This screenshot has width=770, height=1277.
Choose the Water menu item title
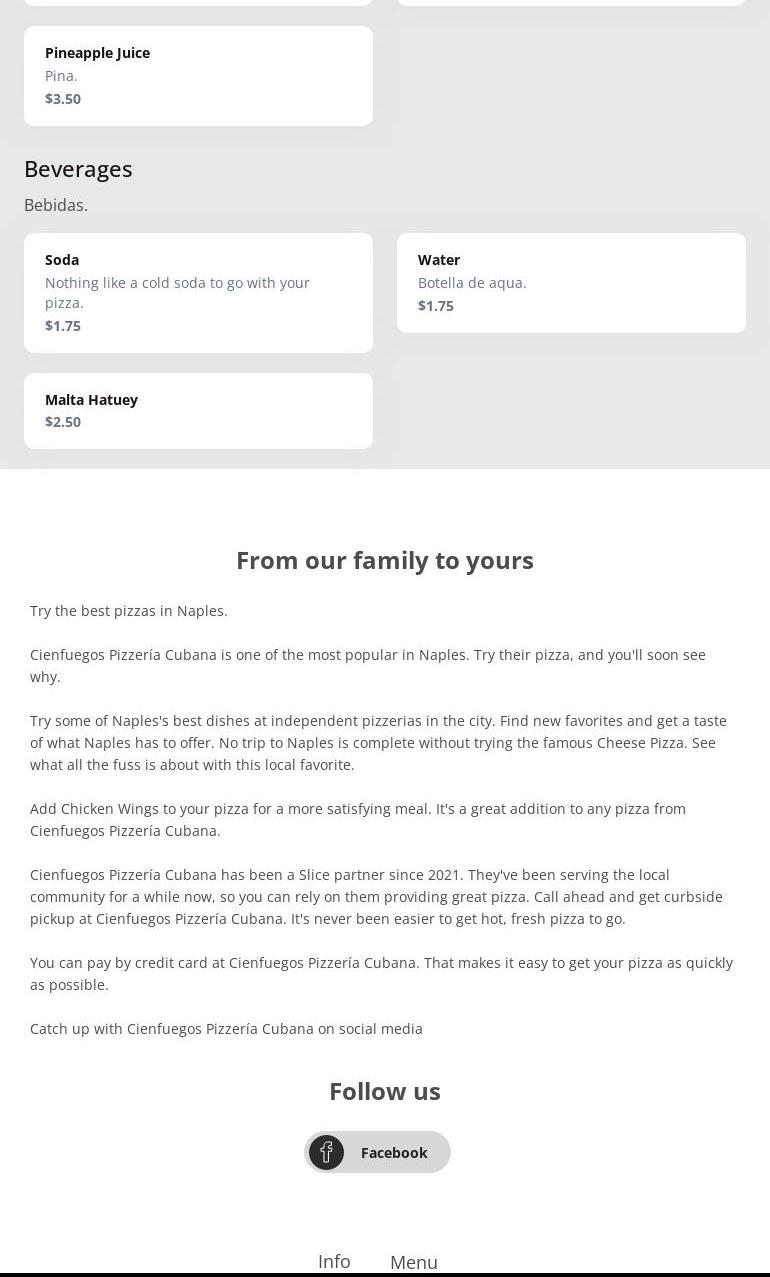tap(439, 260)
